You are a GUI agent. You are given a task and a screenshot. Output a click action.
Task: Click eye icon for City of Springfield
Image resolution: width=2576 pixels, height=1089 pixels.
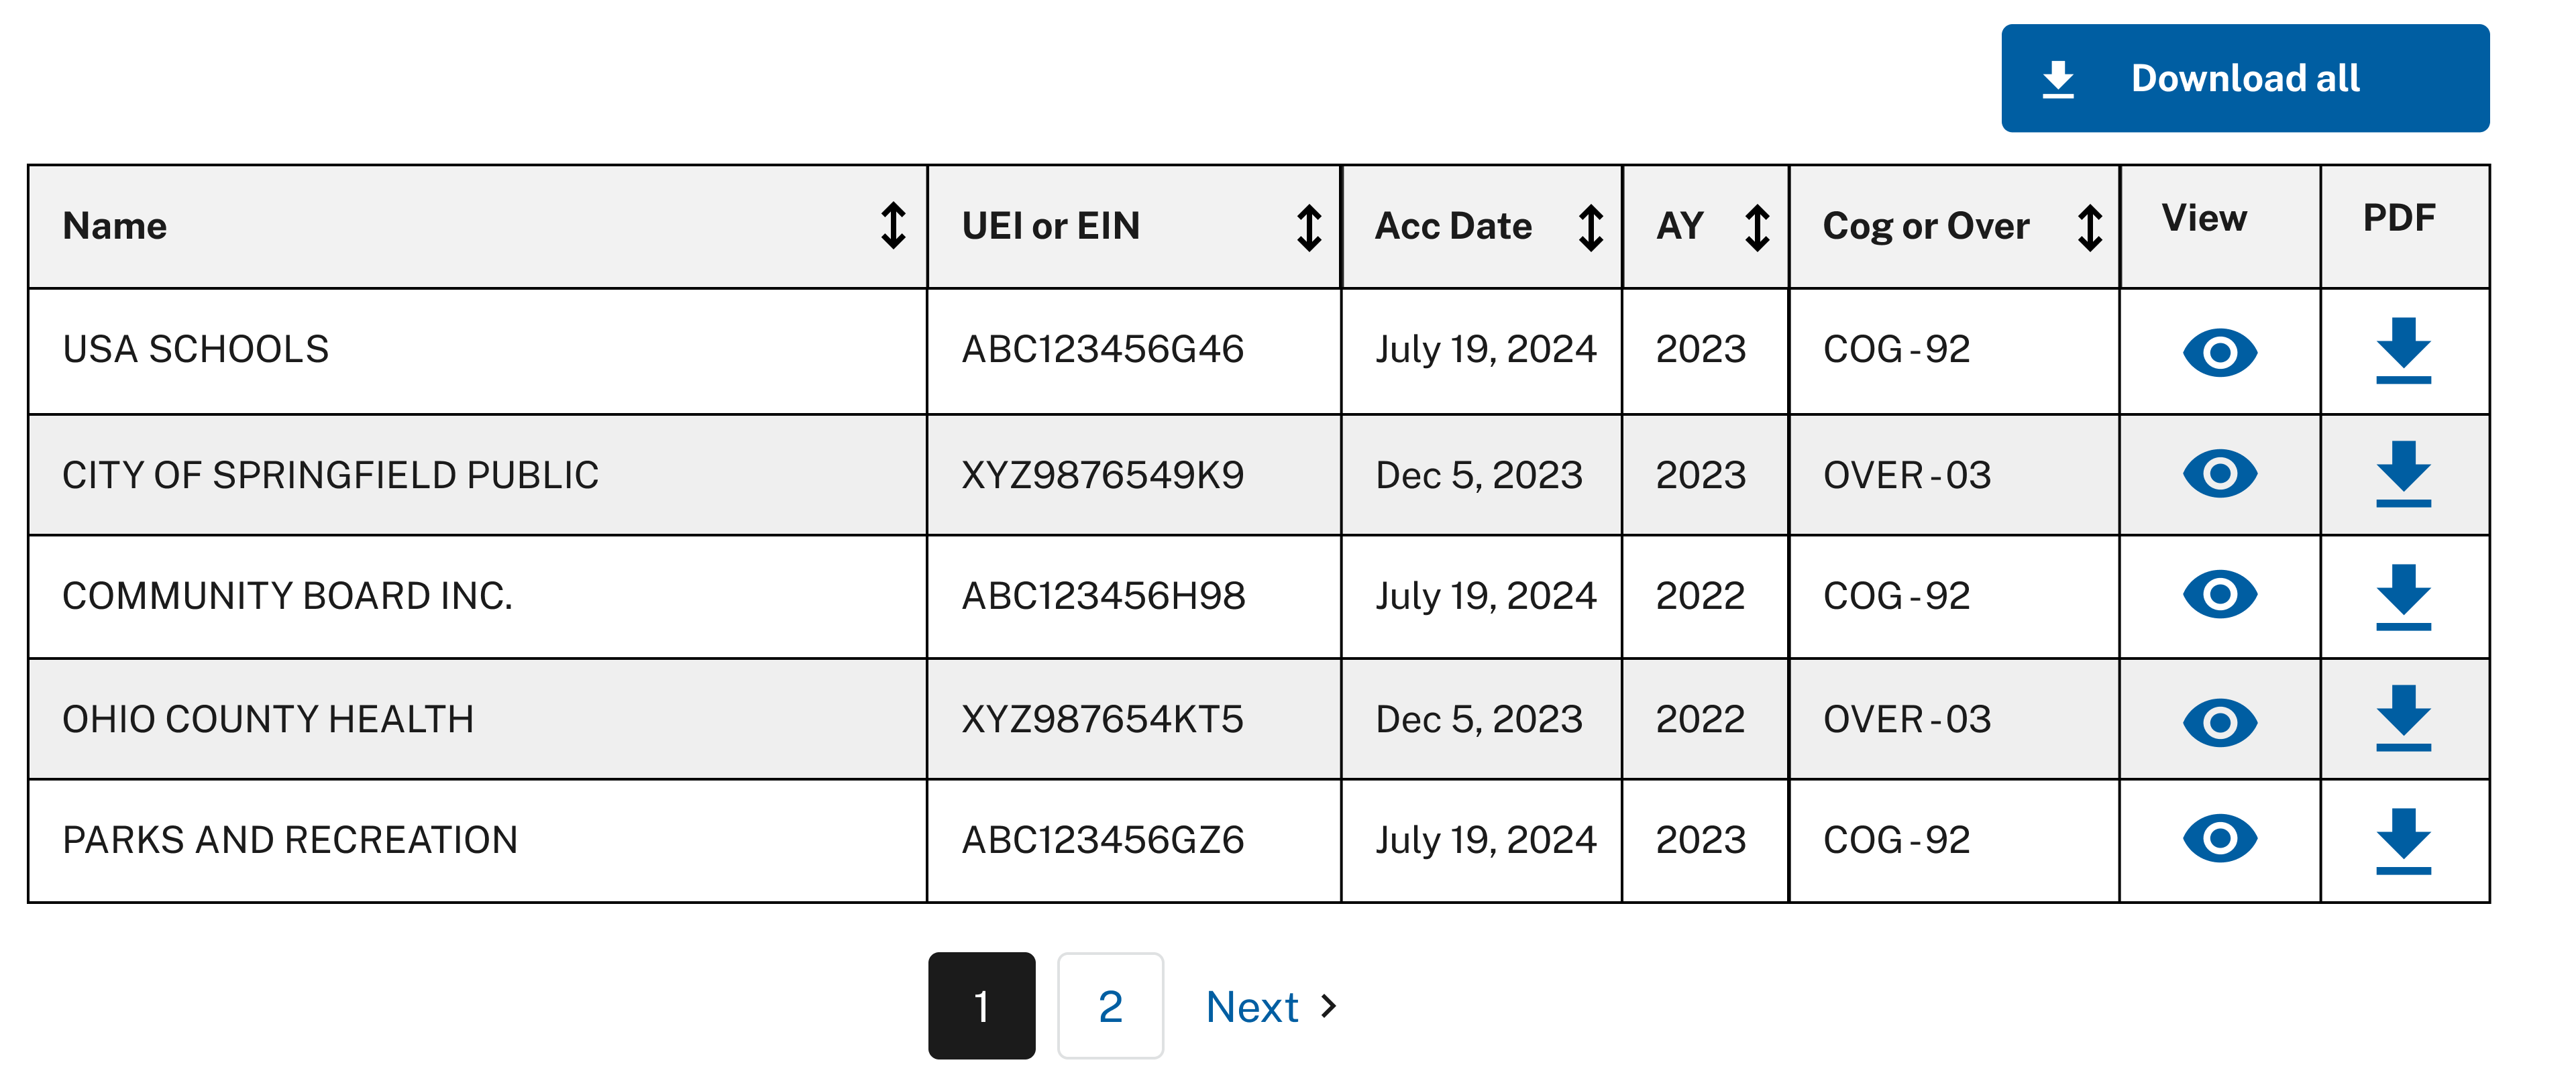point(2219,473)
